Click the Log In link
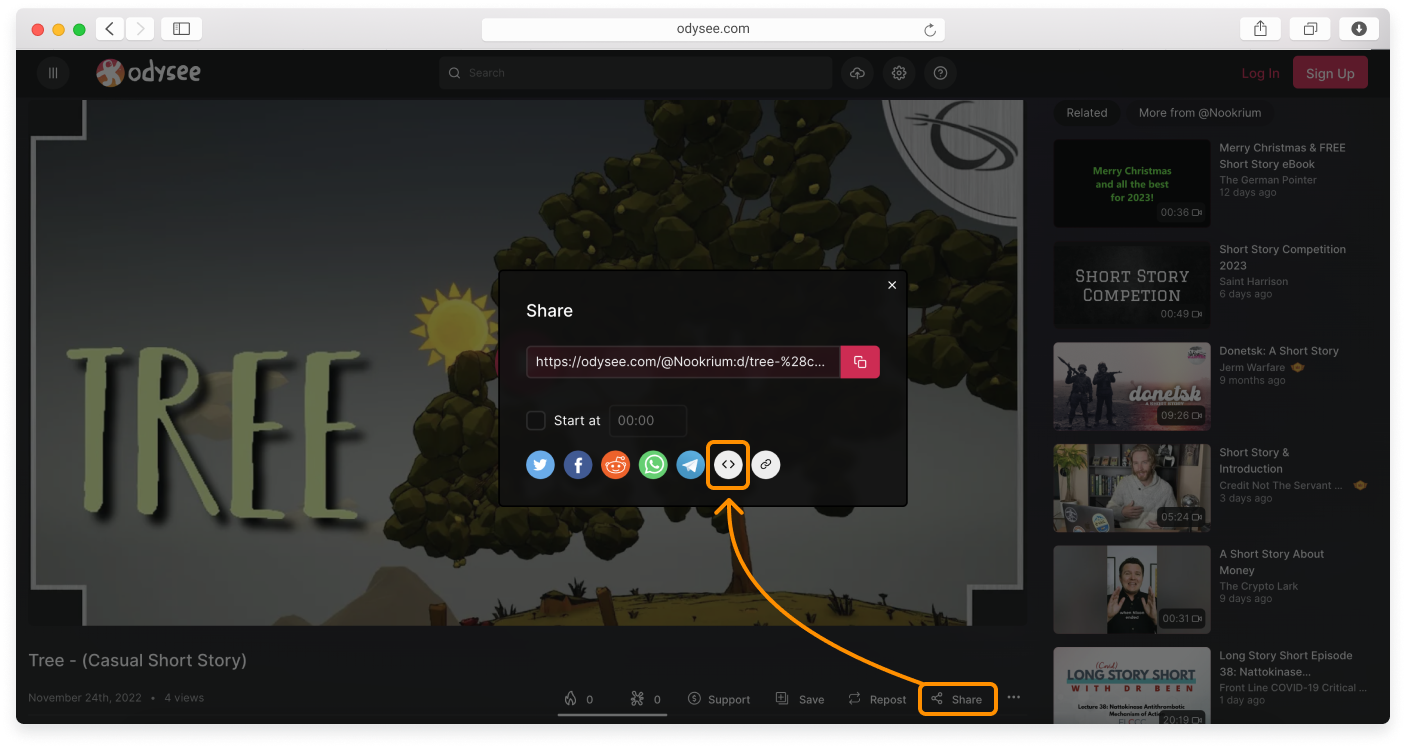Image resolution: width=1406 pixels, height=748 pixels. click(1260, 73)
